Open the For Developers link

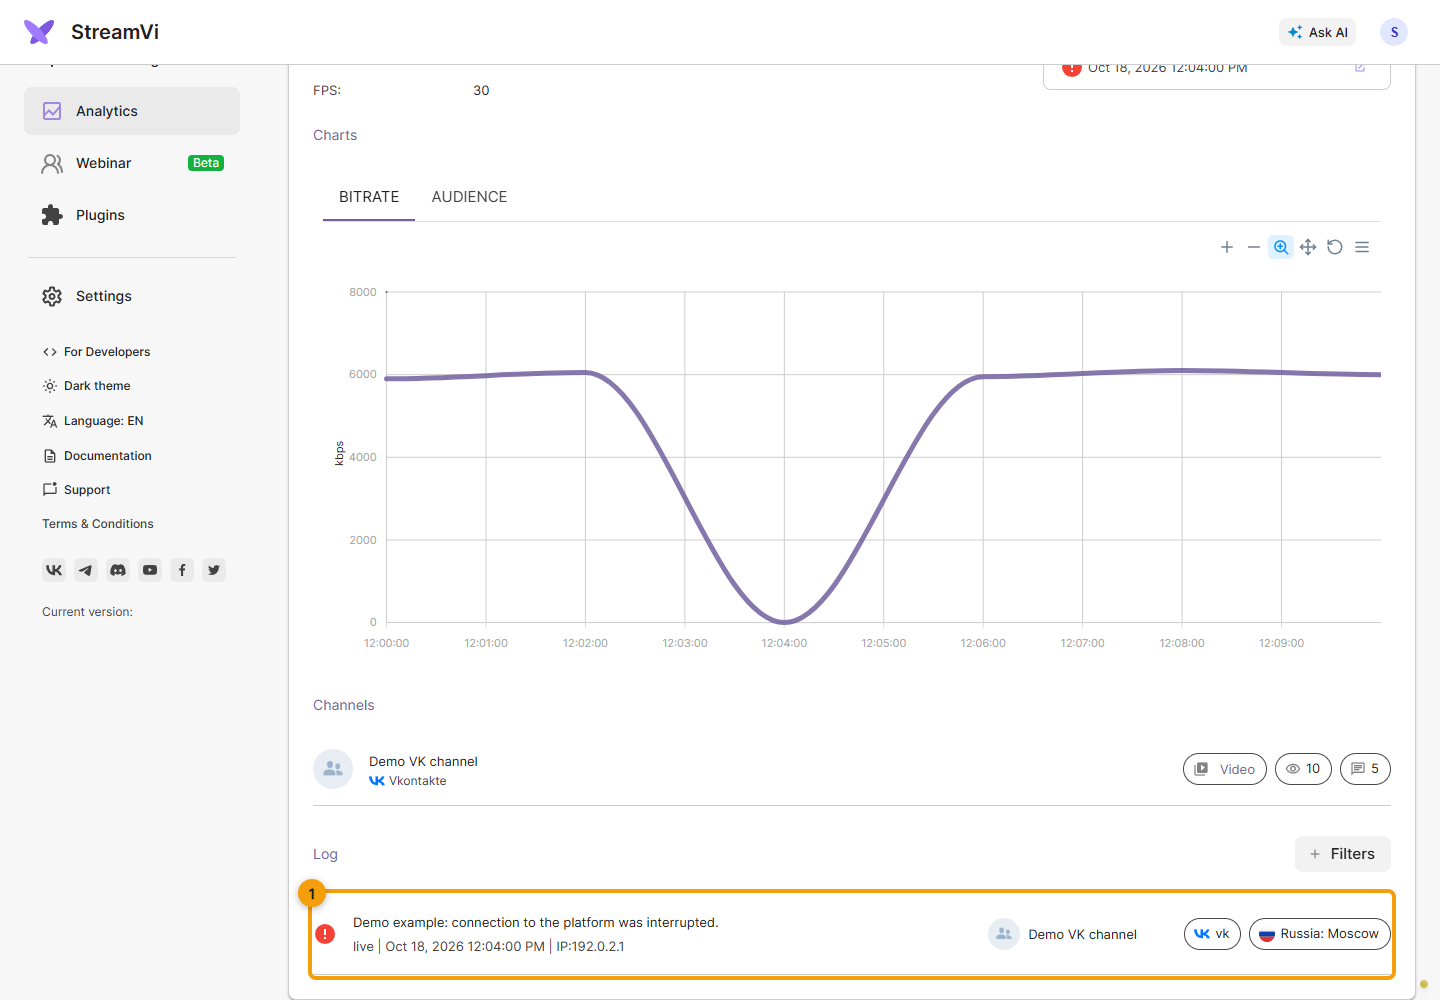(x=96, y=352)
